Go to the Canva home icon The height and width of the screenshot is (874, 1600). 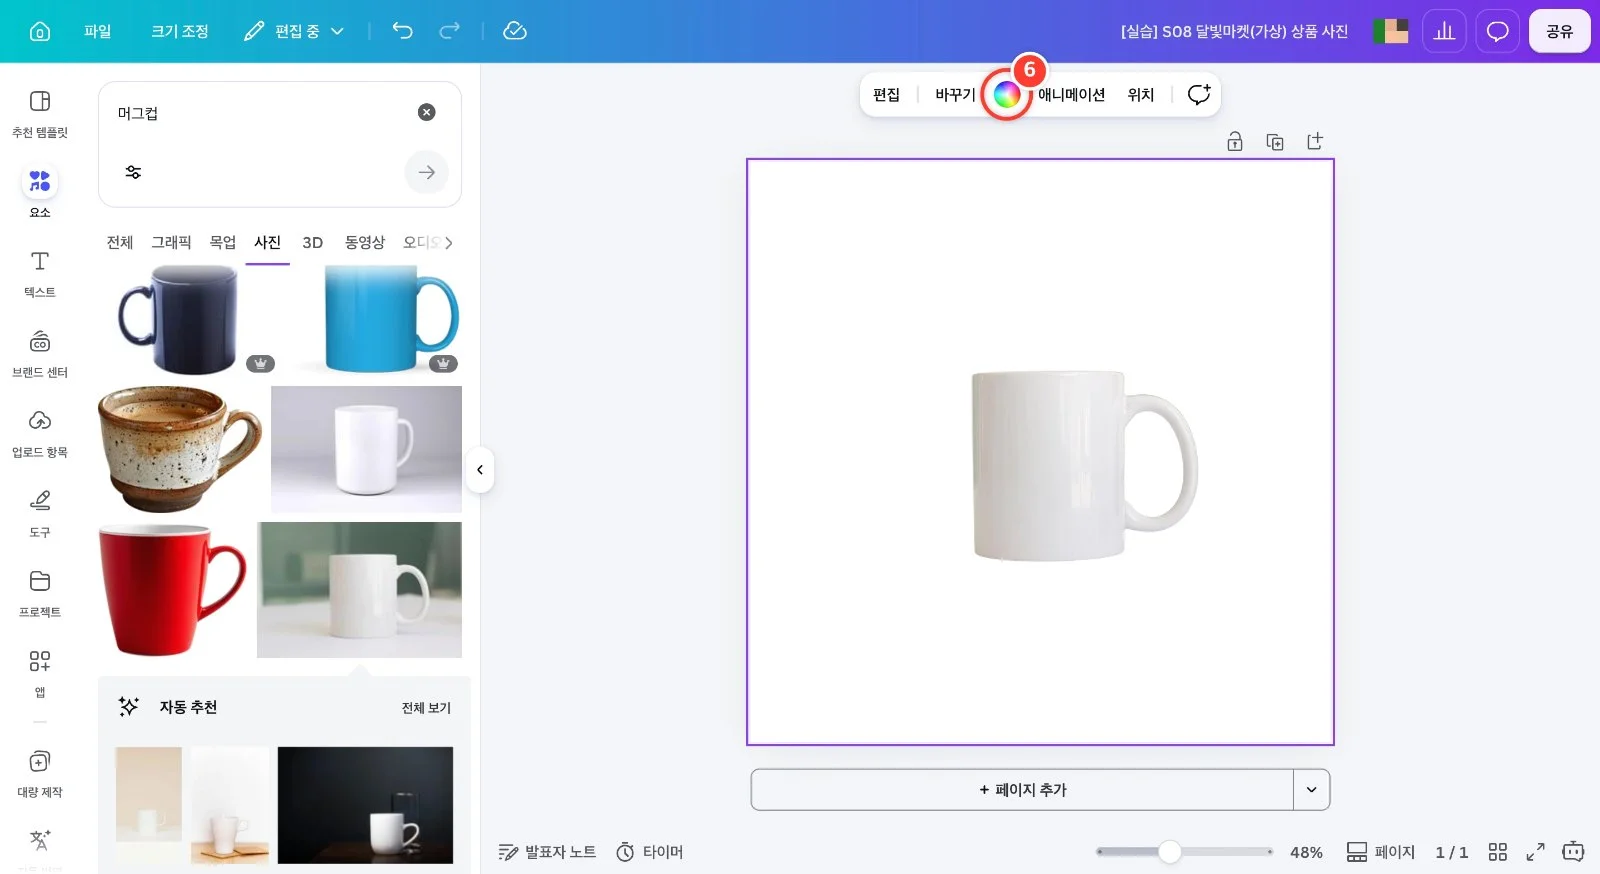point(40,31)
